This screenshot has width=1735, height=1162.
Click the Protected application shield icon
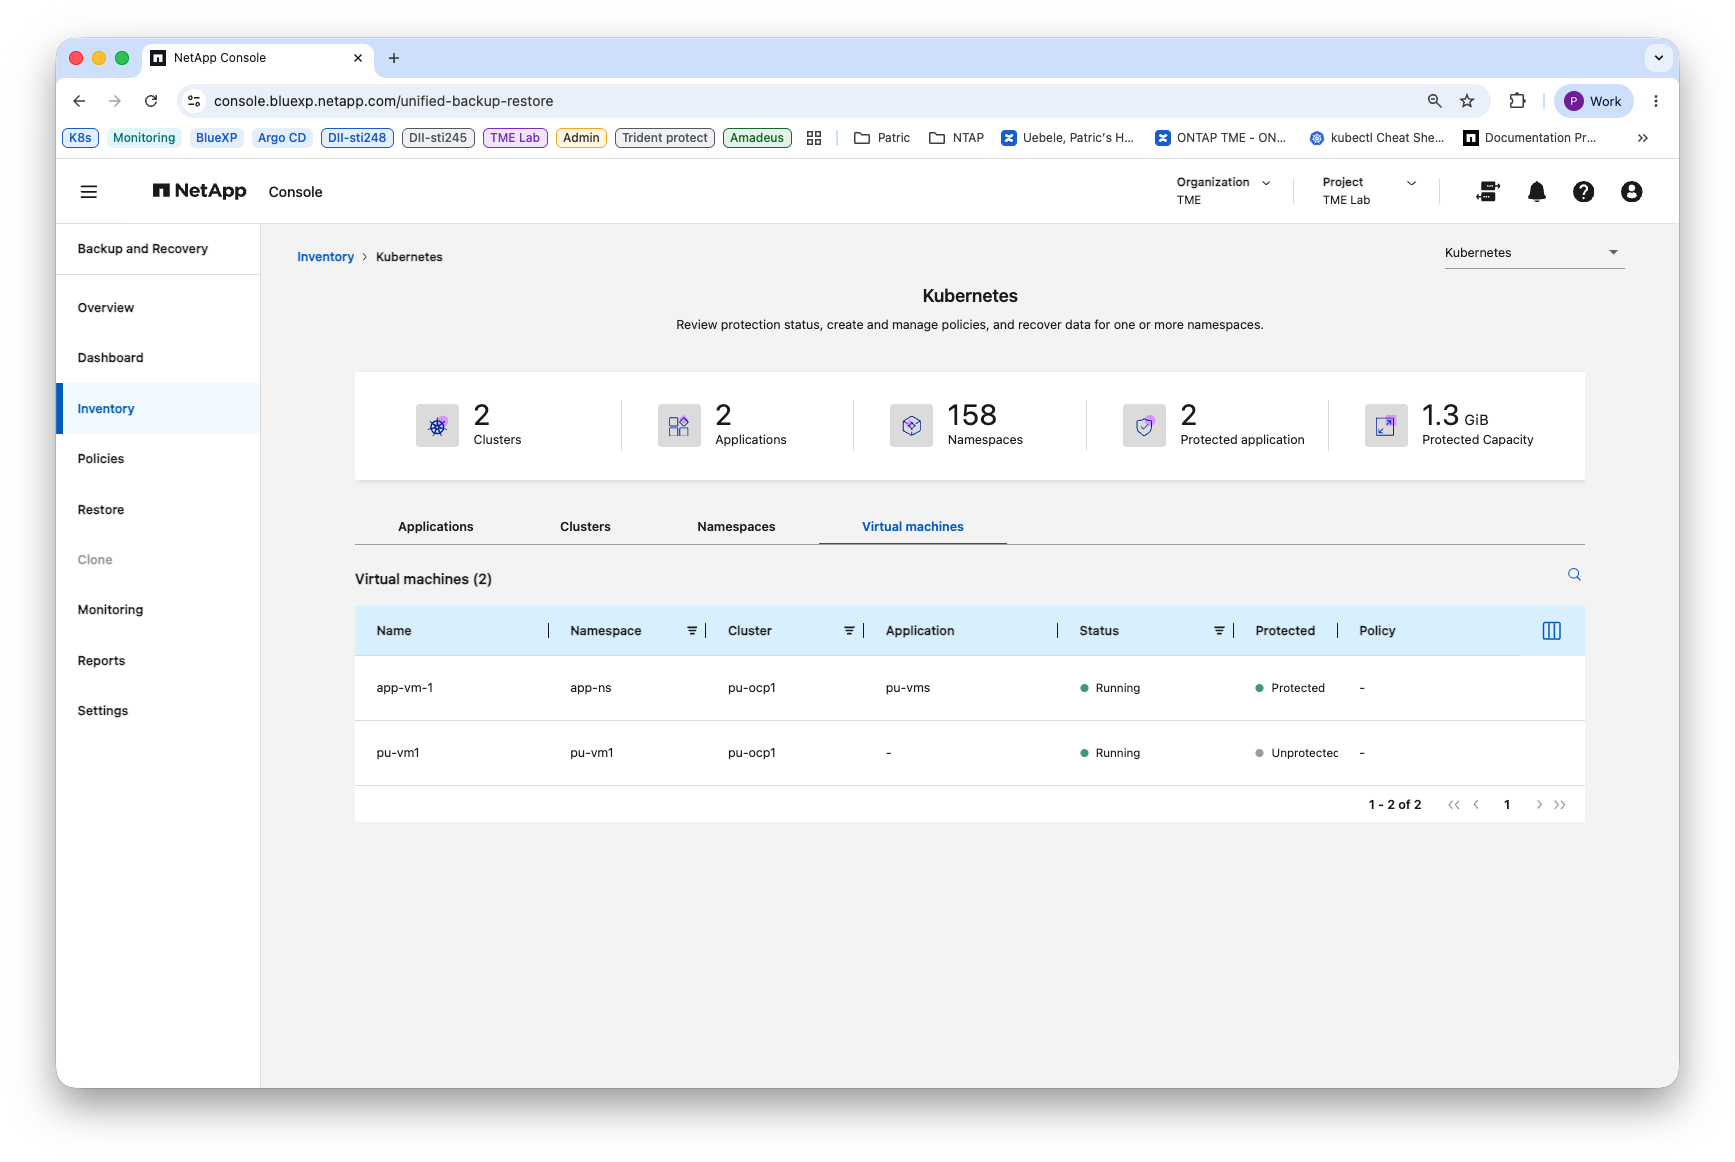[1144, 426]
